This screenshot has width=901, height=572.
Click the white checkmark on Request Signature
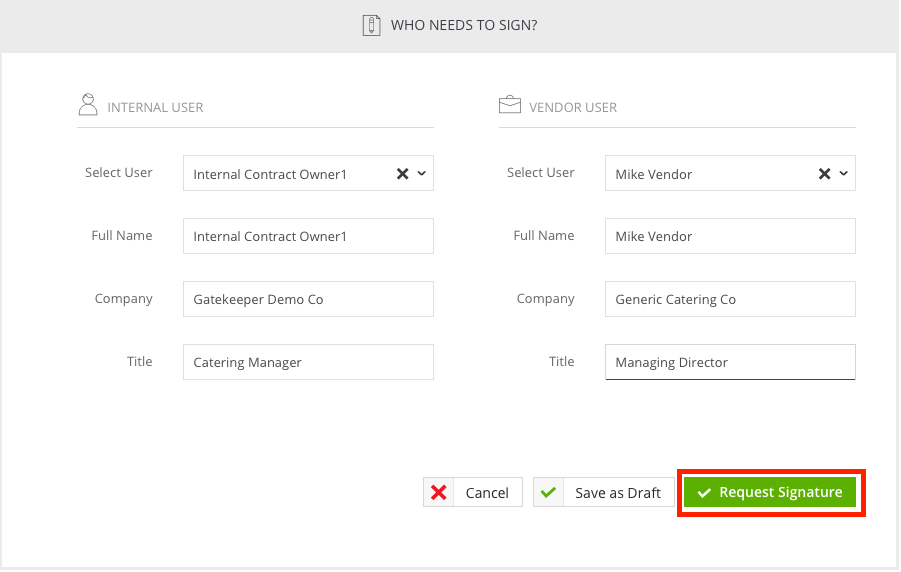click(704, 493)
